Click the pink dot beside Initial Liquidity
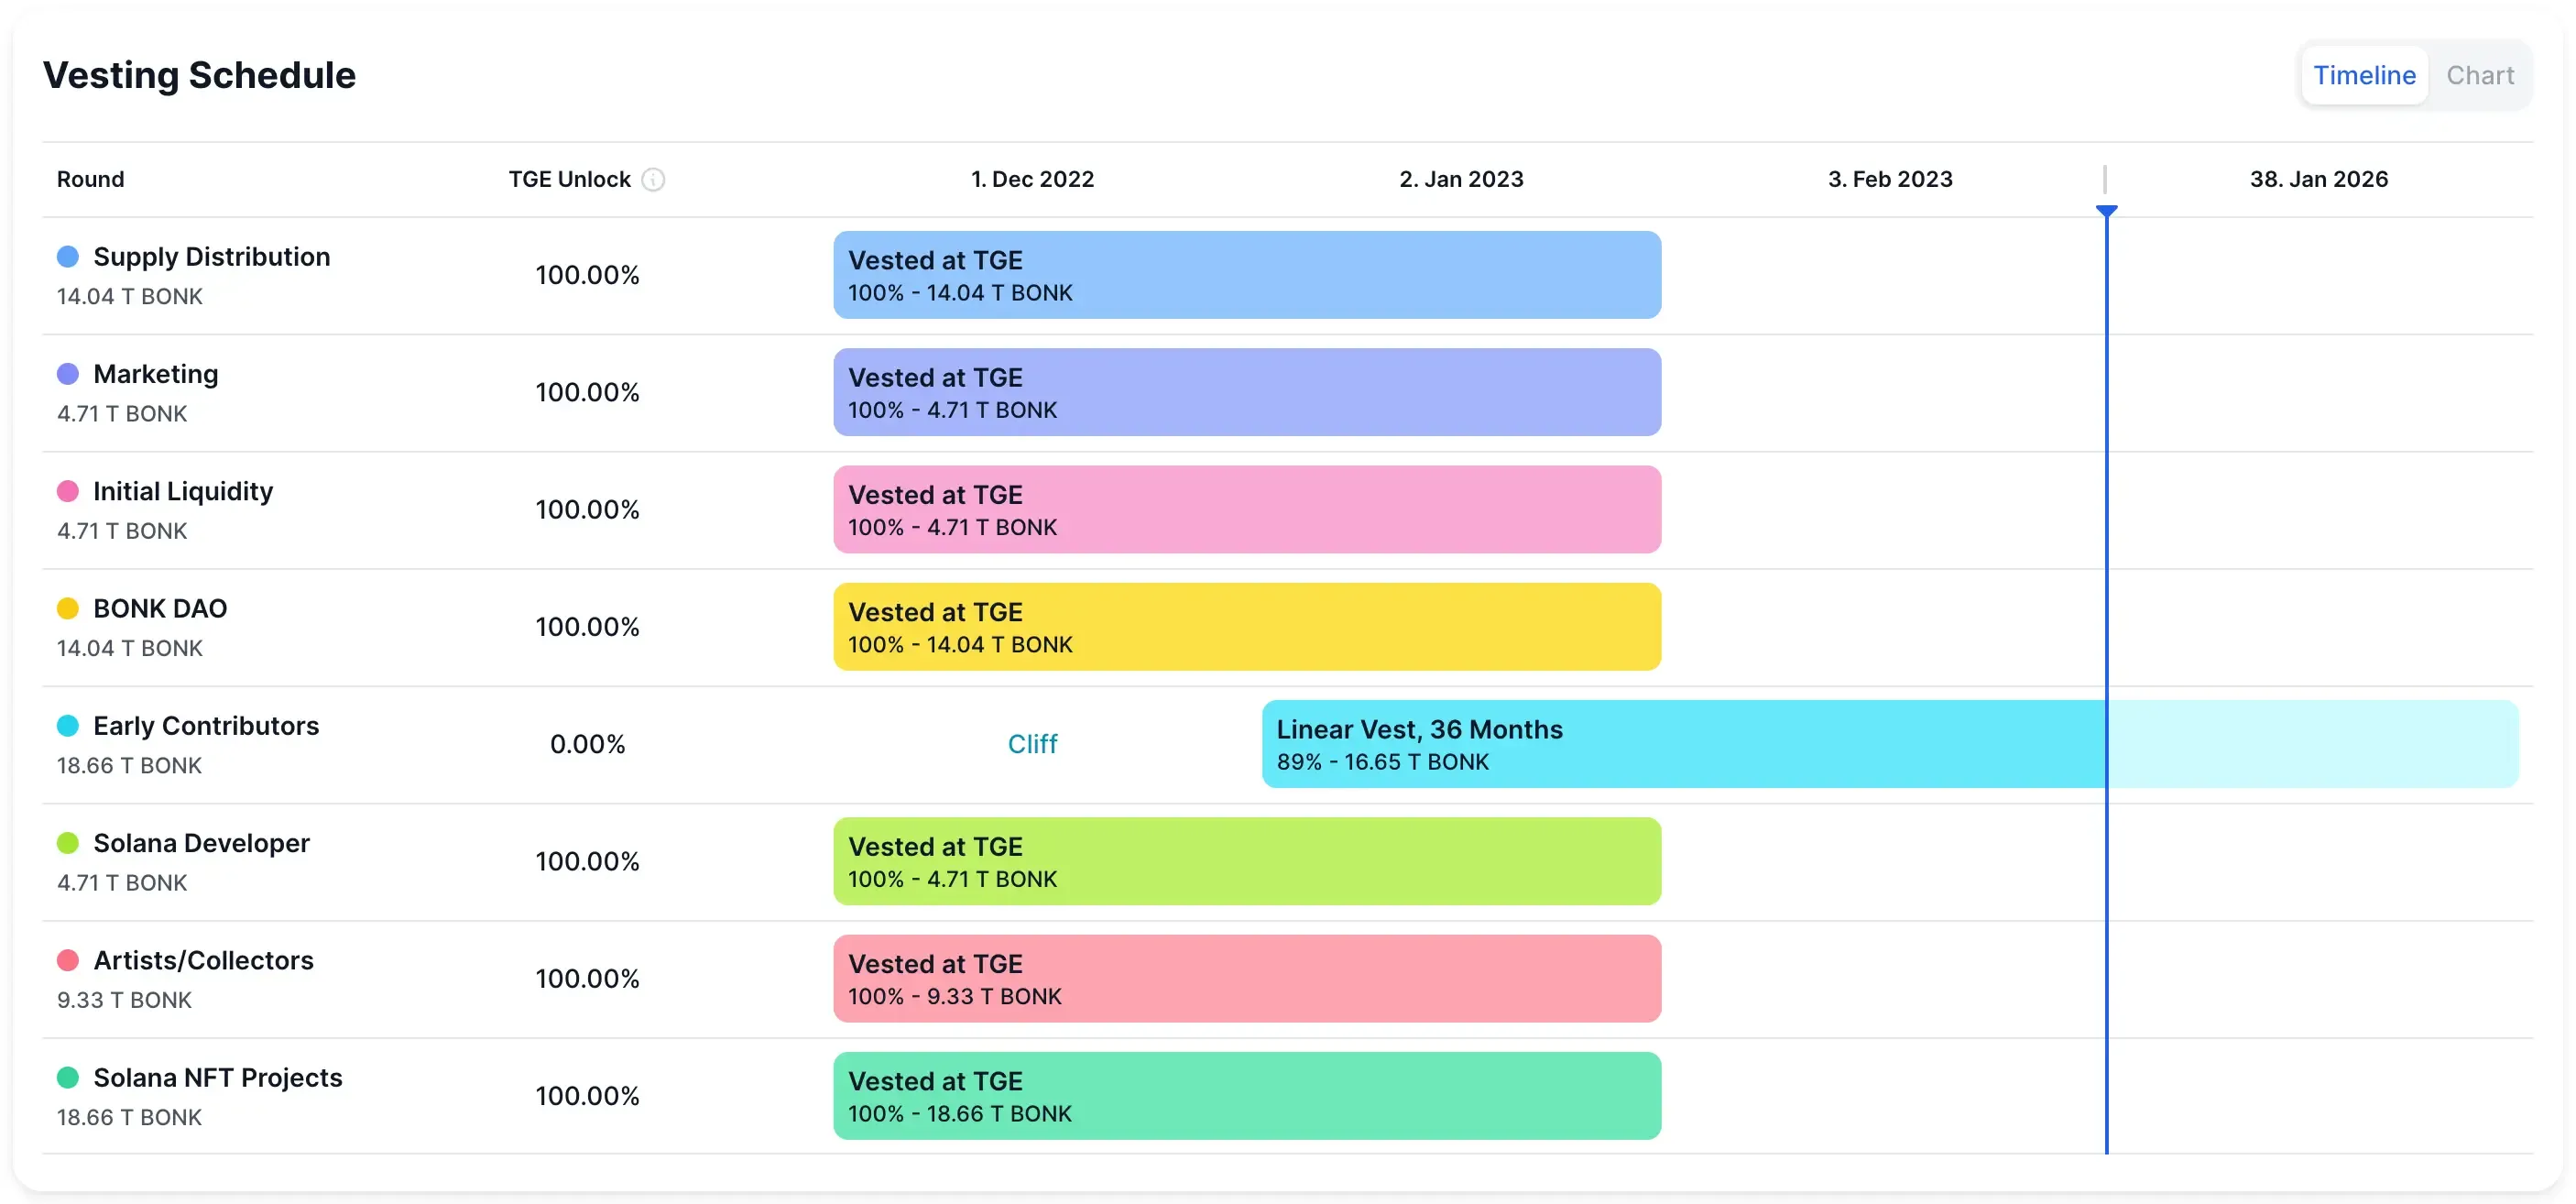This screenshot has height=1204, width=2576. (67, 490)
